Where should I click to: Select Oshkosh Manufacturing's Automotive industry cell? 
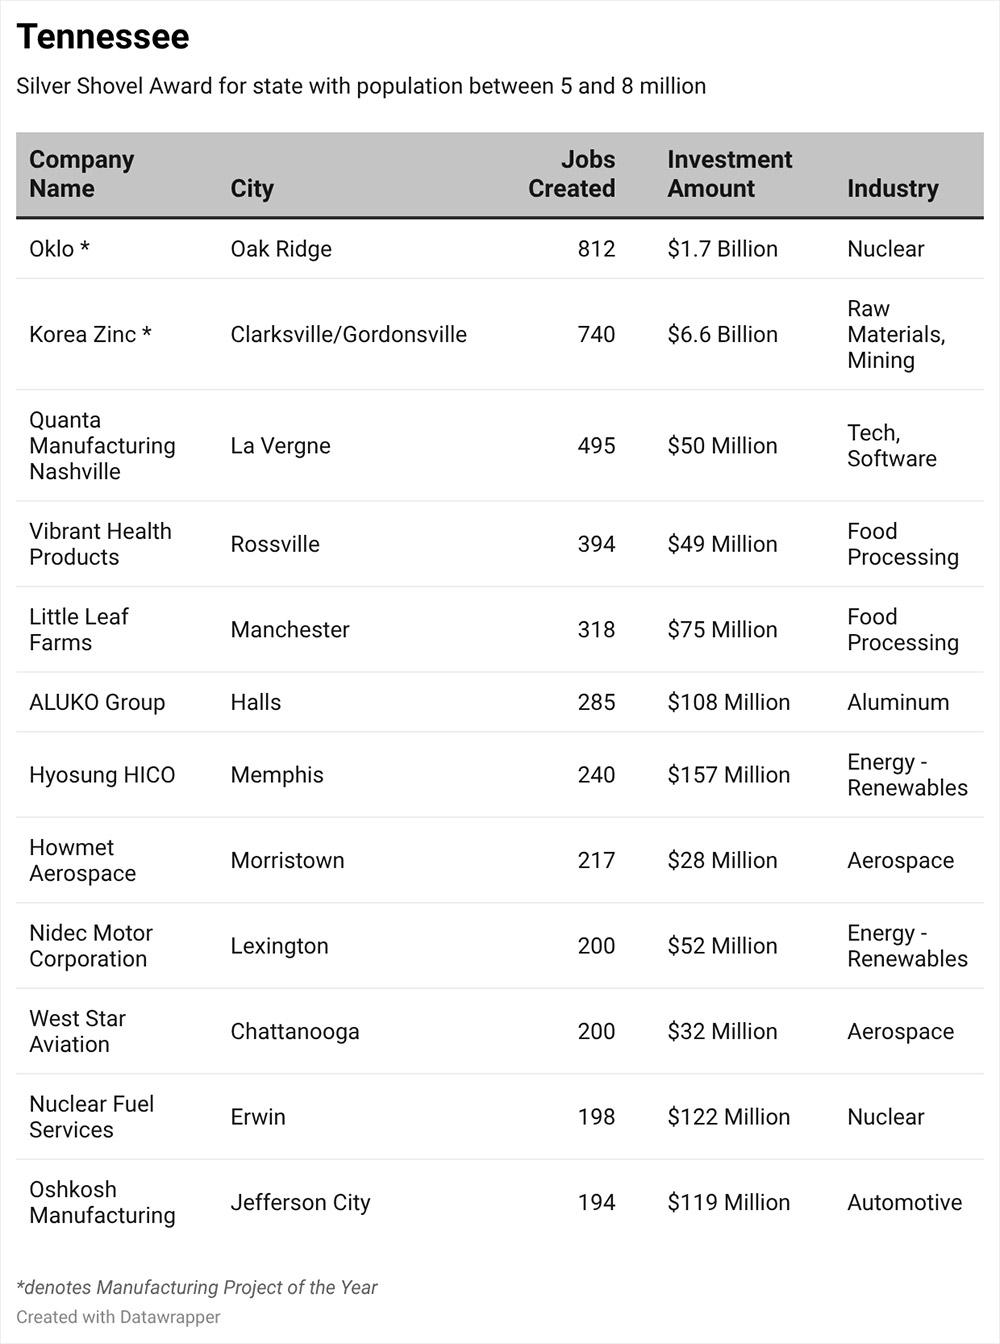pos(904,1203)
